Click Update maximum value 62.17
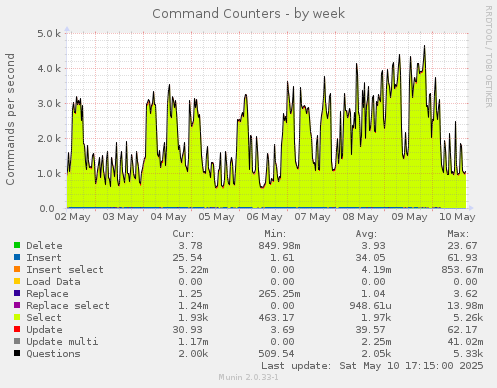Screen dimensions: 497x388 pyautogui.click(x=462, y=330)
